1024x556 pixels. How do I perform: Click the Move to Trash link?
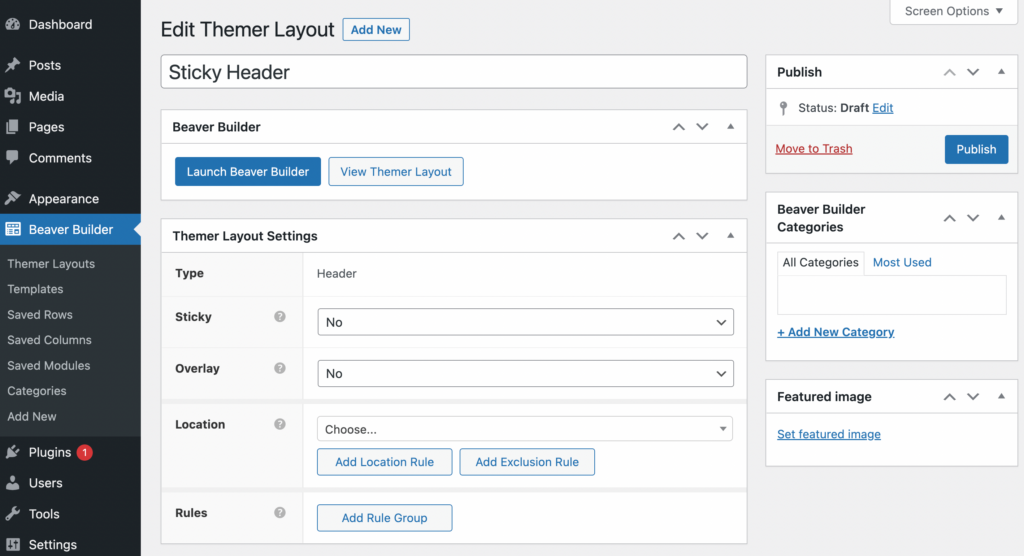[x=814, y=149]
